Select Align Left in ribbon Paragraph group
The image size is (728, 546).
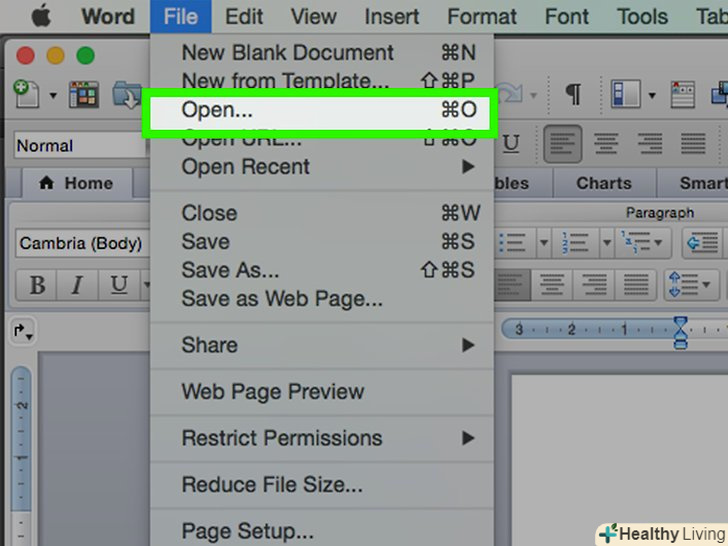click(511, 285)
